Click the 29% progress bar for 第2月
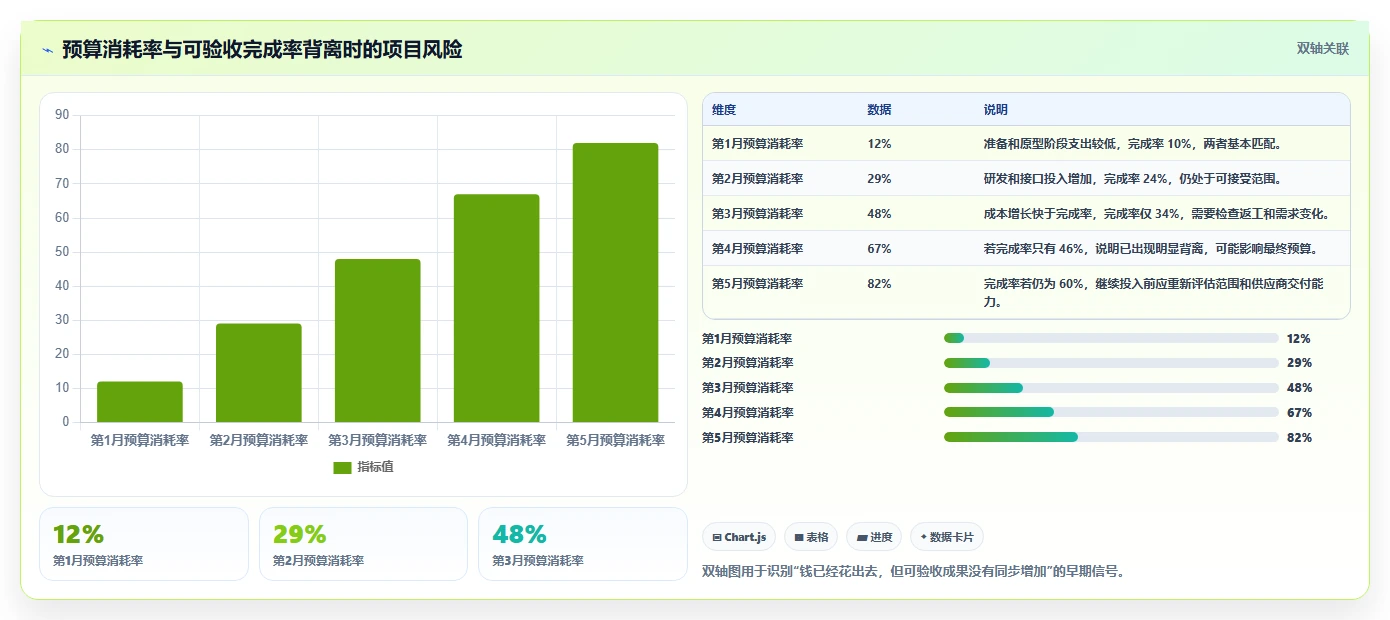This screenshot has height=620, width=1390. [1111, 363]
